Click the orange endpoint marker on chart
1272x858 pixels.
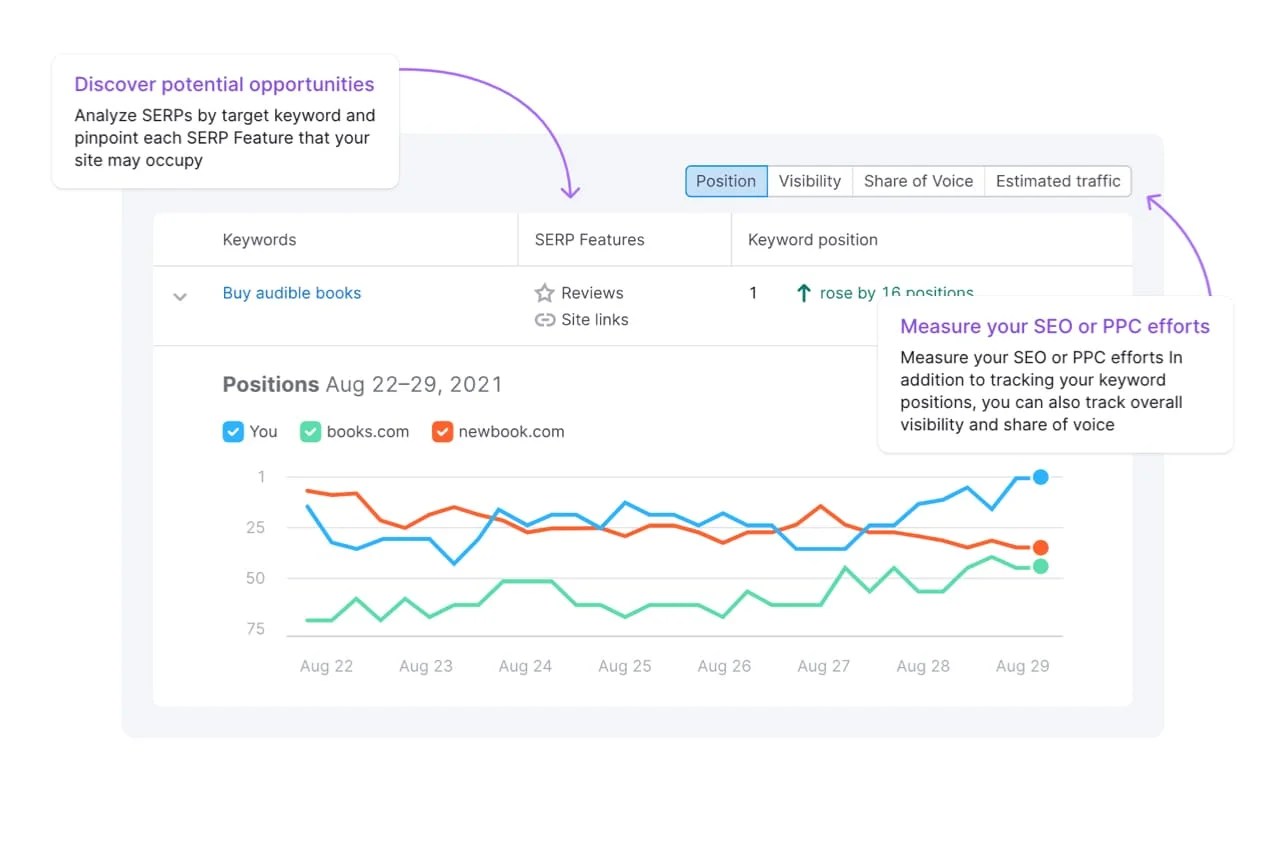pyautogui.click(x=1040, y=547)
